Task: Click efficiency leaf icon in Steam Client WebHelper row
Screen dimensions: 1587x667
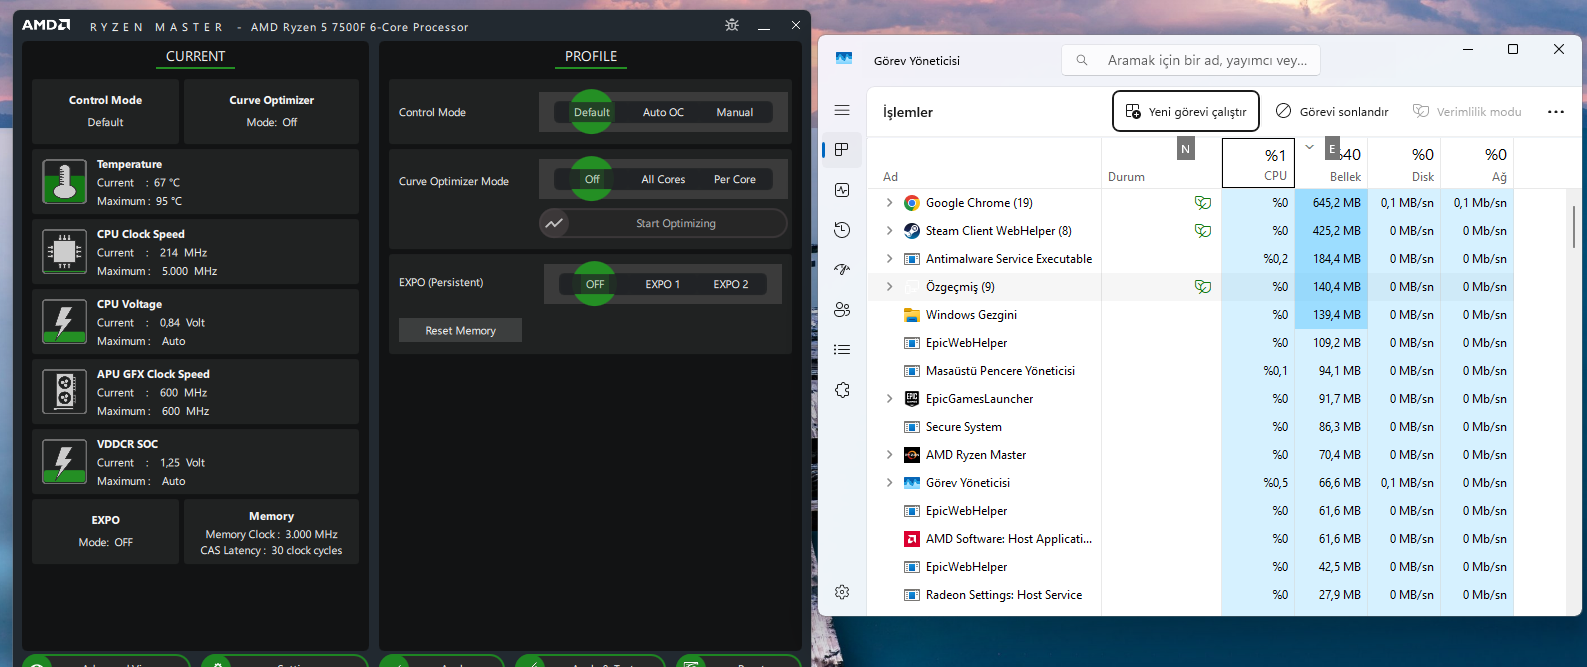Action: click(1203, 231)
